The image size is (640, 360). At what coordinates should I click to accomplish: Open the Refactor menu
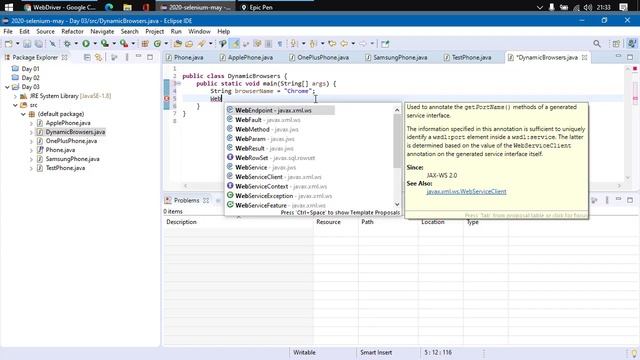[72, 31]
